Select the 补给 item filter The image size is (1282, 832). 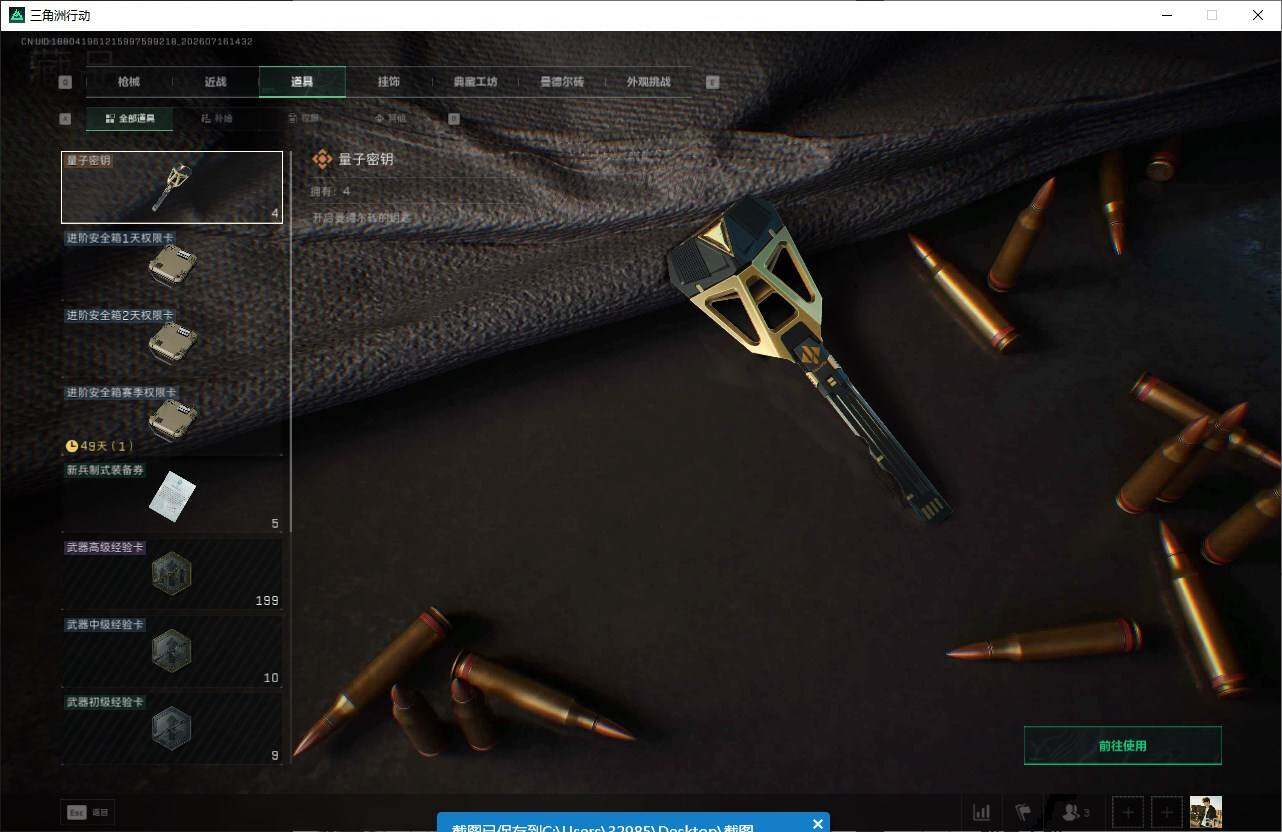[x=216, y=118]
